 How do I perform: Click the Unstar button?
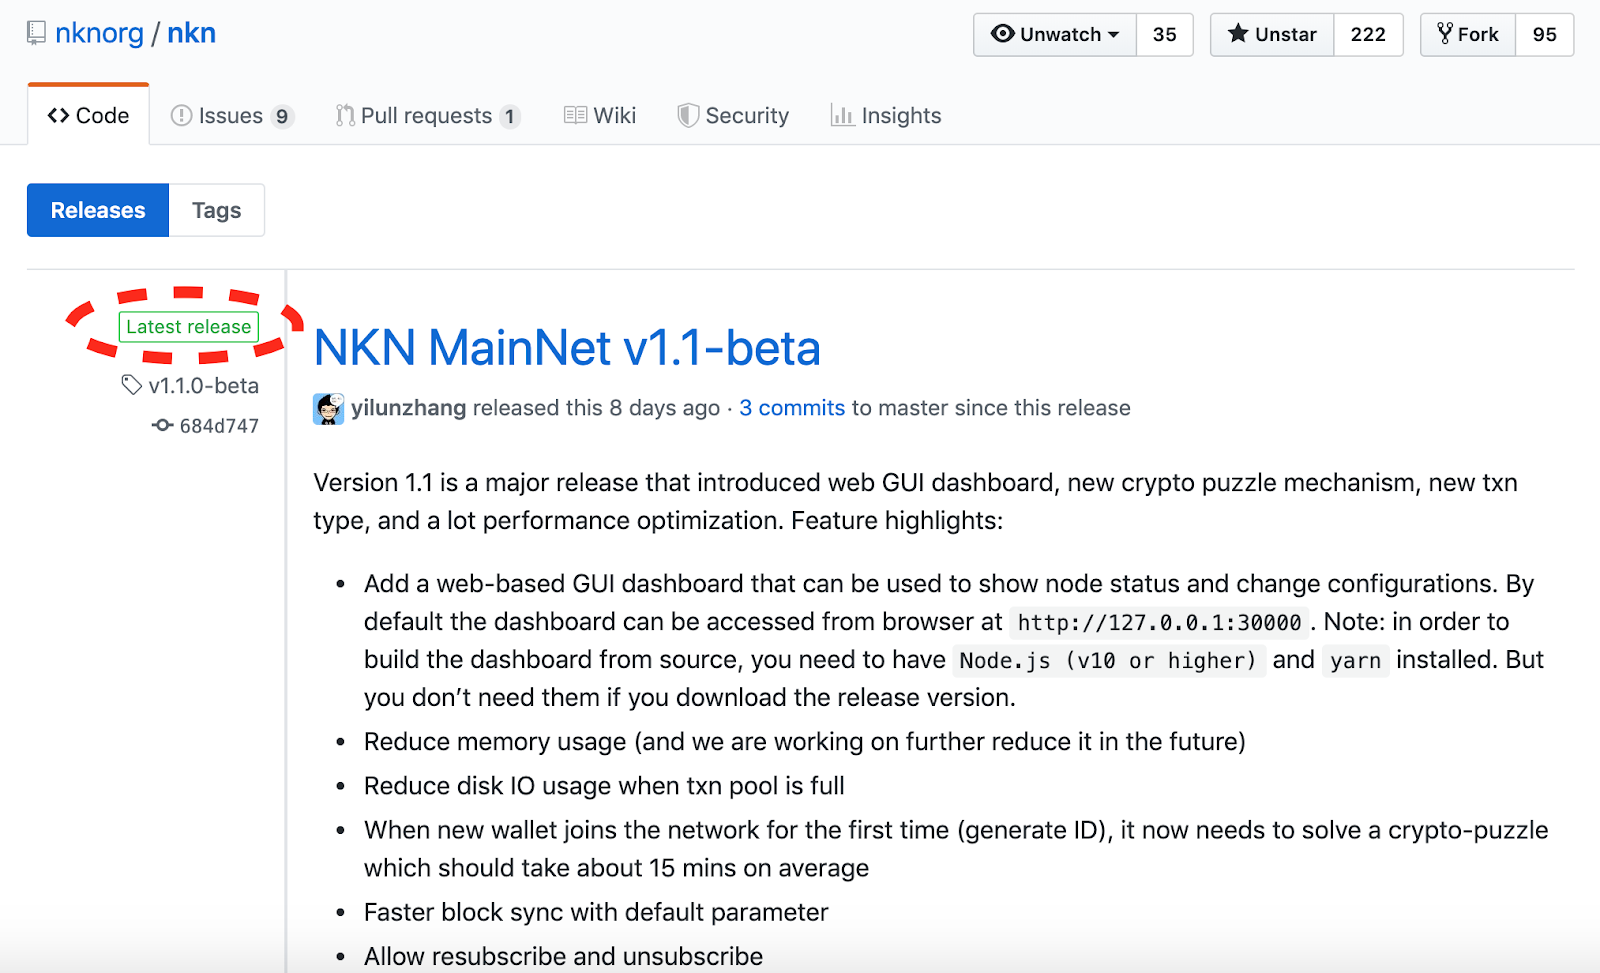[x=1272, y=34]
